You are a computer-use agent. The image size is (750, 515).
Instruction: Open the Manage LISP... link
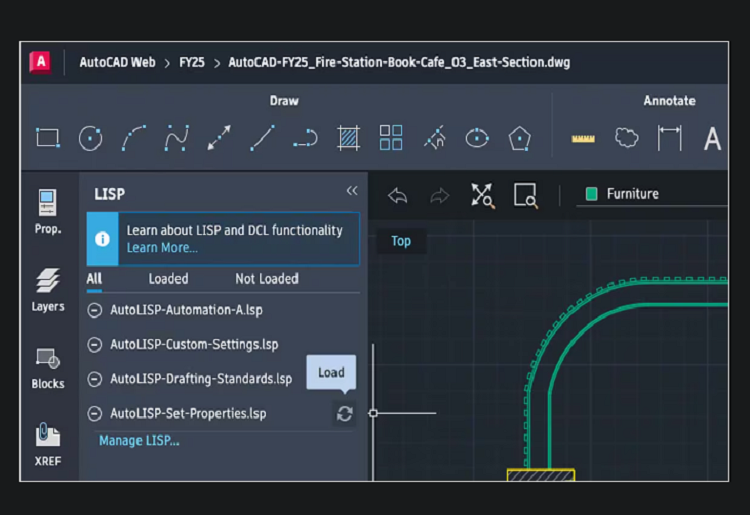(x=139, y=441)
